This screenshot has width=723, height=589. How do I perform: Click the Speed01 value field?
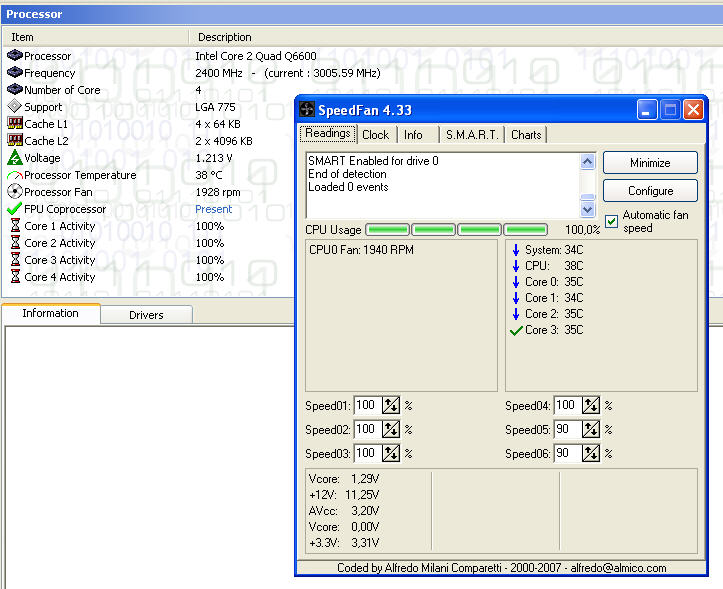point(368,405)
